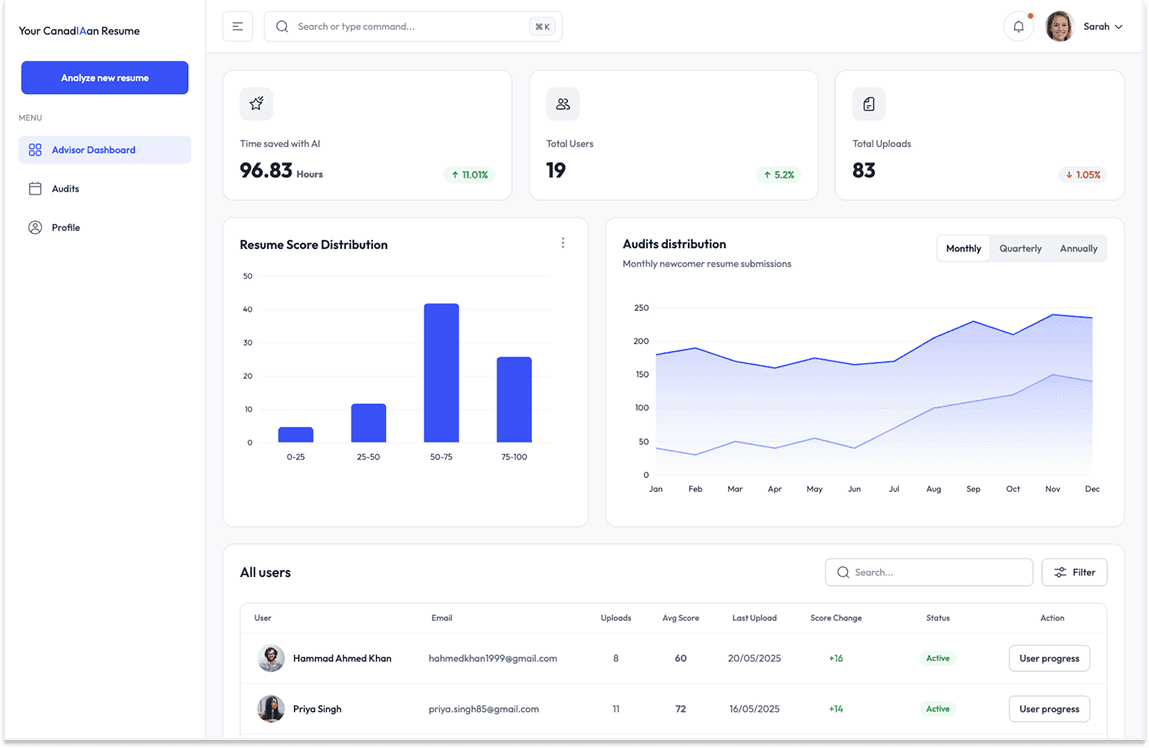Click the Analyze new resume button
This screenshot has height=748, width=1149.
click(105, 78)
